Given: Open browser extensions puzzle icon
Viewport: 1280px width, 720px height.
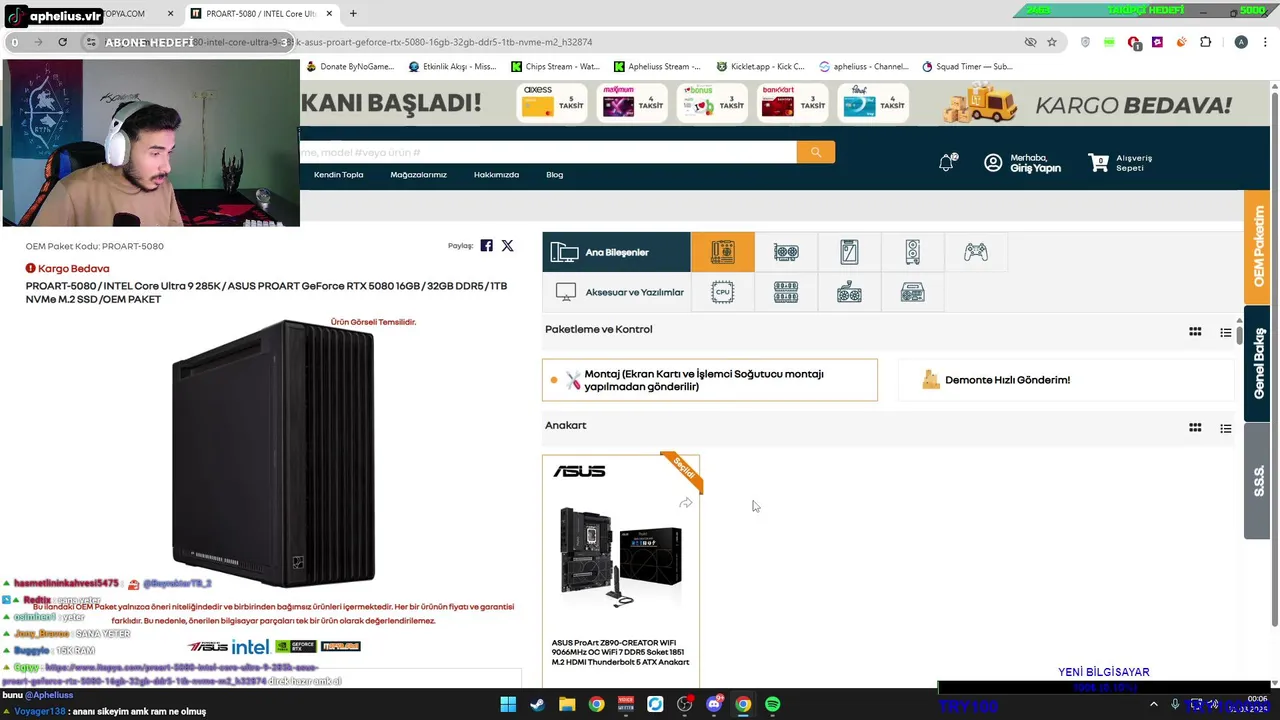Looking at the screenshot, I should coord(1205,42).
